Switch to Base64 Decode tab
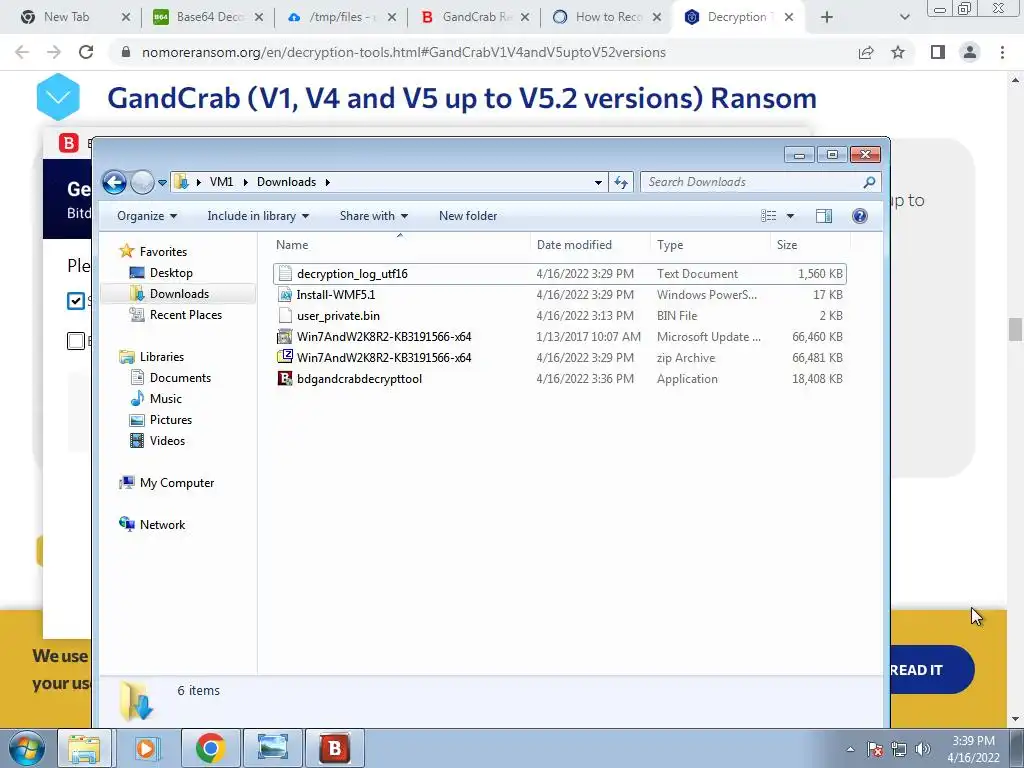 point(210,17)
